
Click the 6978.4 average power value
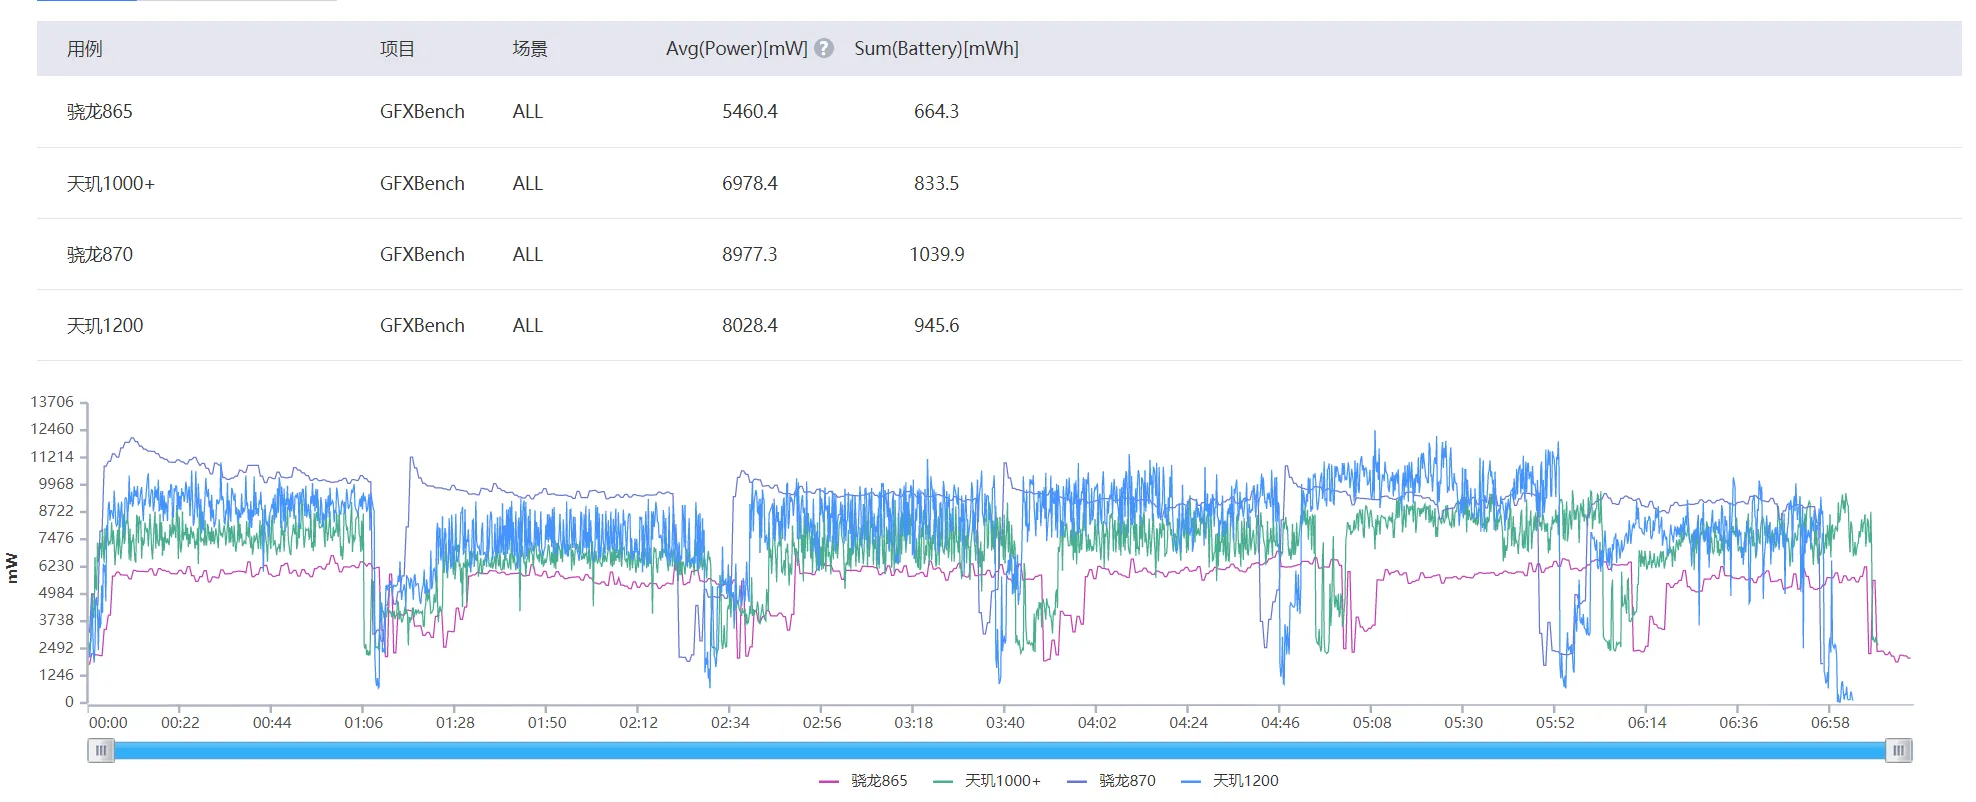(750, 184)
